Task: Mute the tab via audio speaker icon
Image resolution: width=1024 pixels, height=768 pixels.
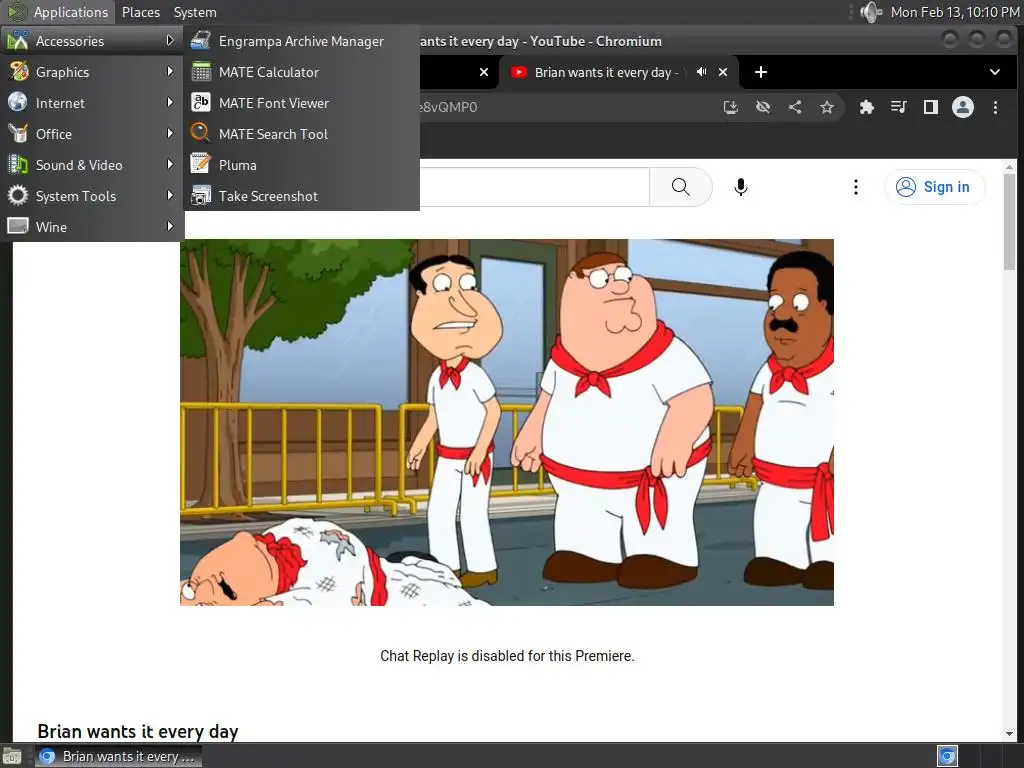Action: coord(701,72)
